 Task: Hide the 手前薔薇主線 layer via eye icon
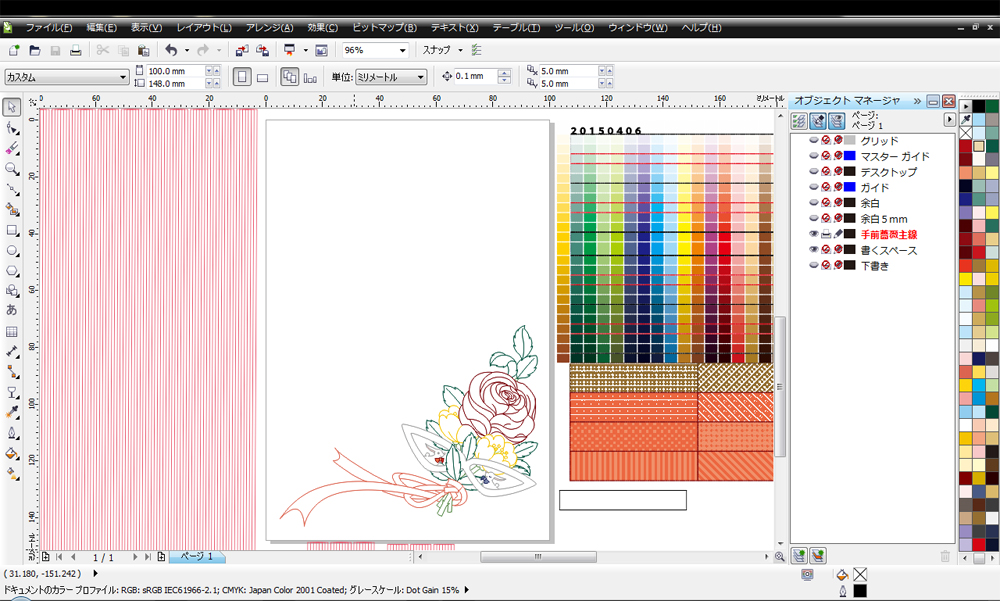pyautogui.click(x=813, y=234)
